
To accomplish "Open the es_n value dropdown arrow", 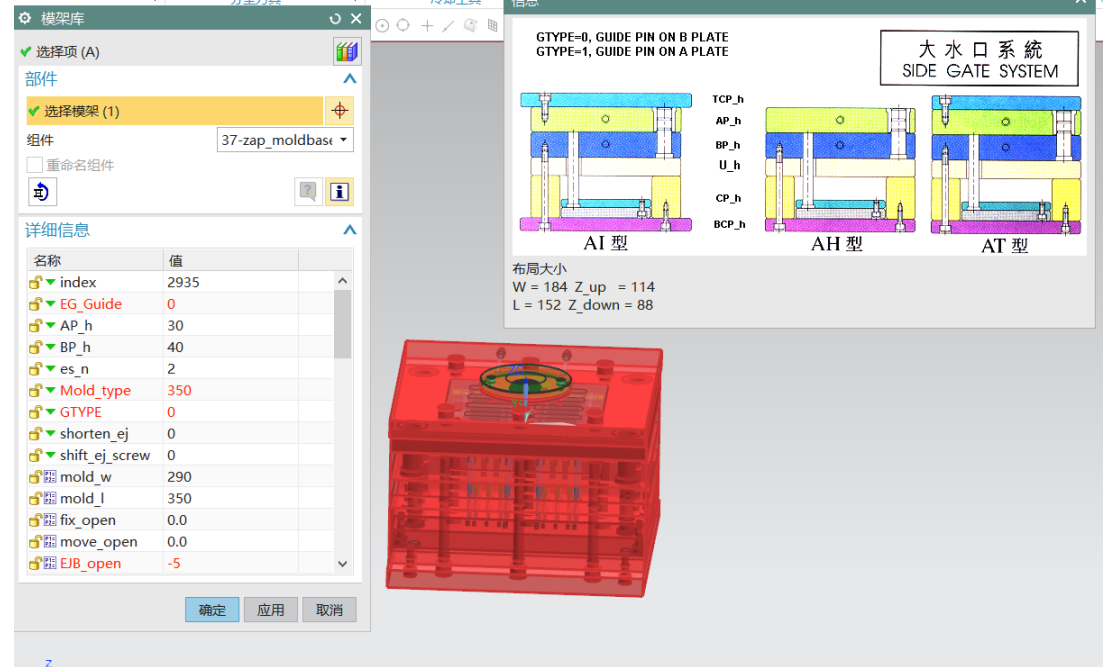I will click(x=51, y=369).
